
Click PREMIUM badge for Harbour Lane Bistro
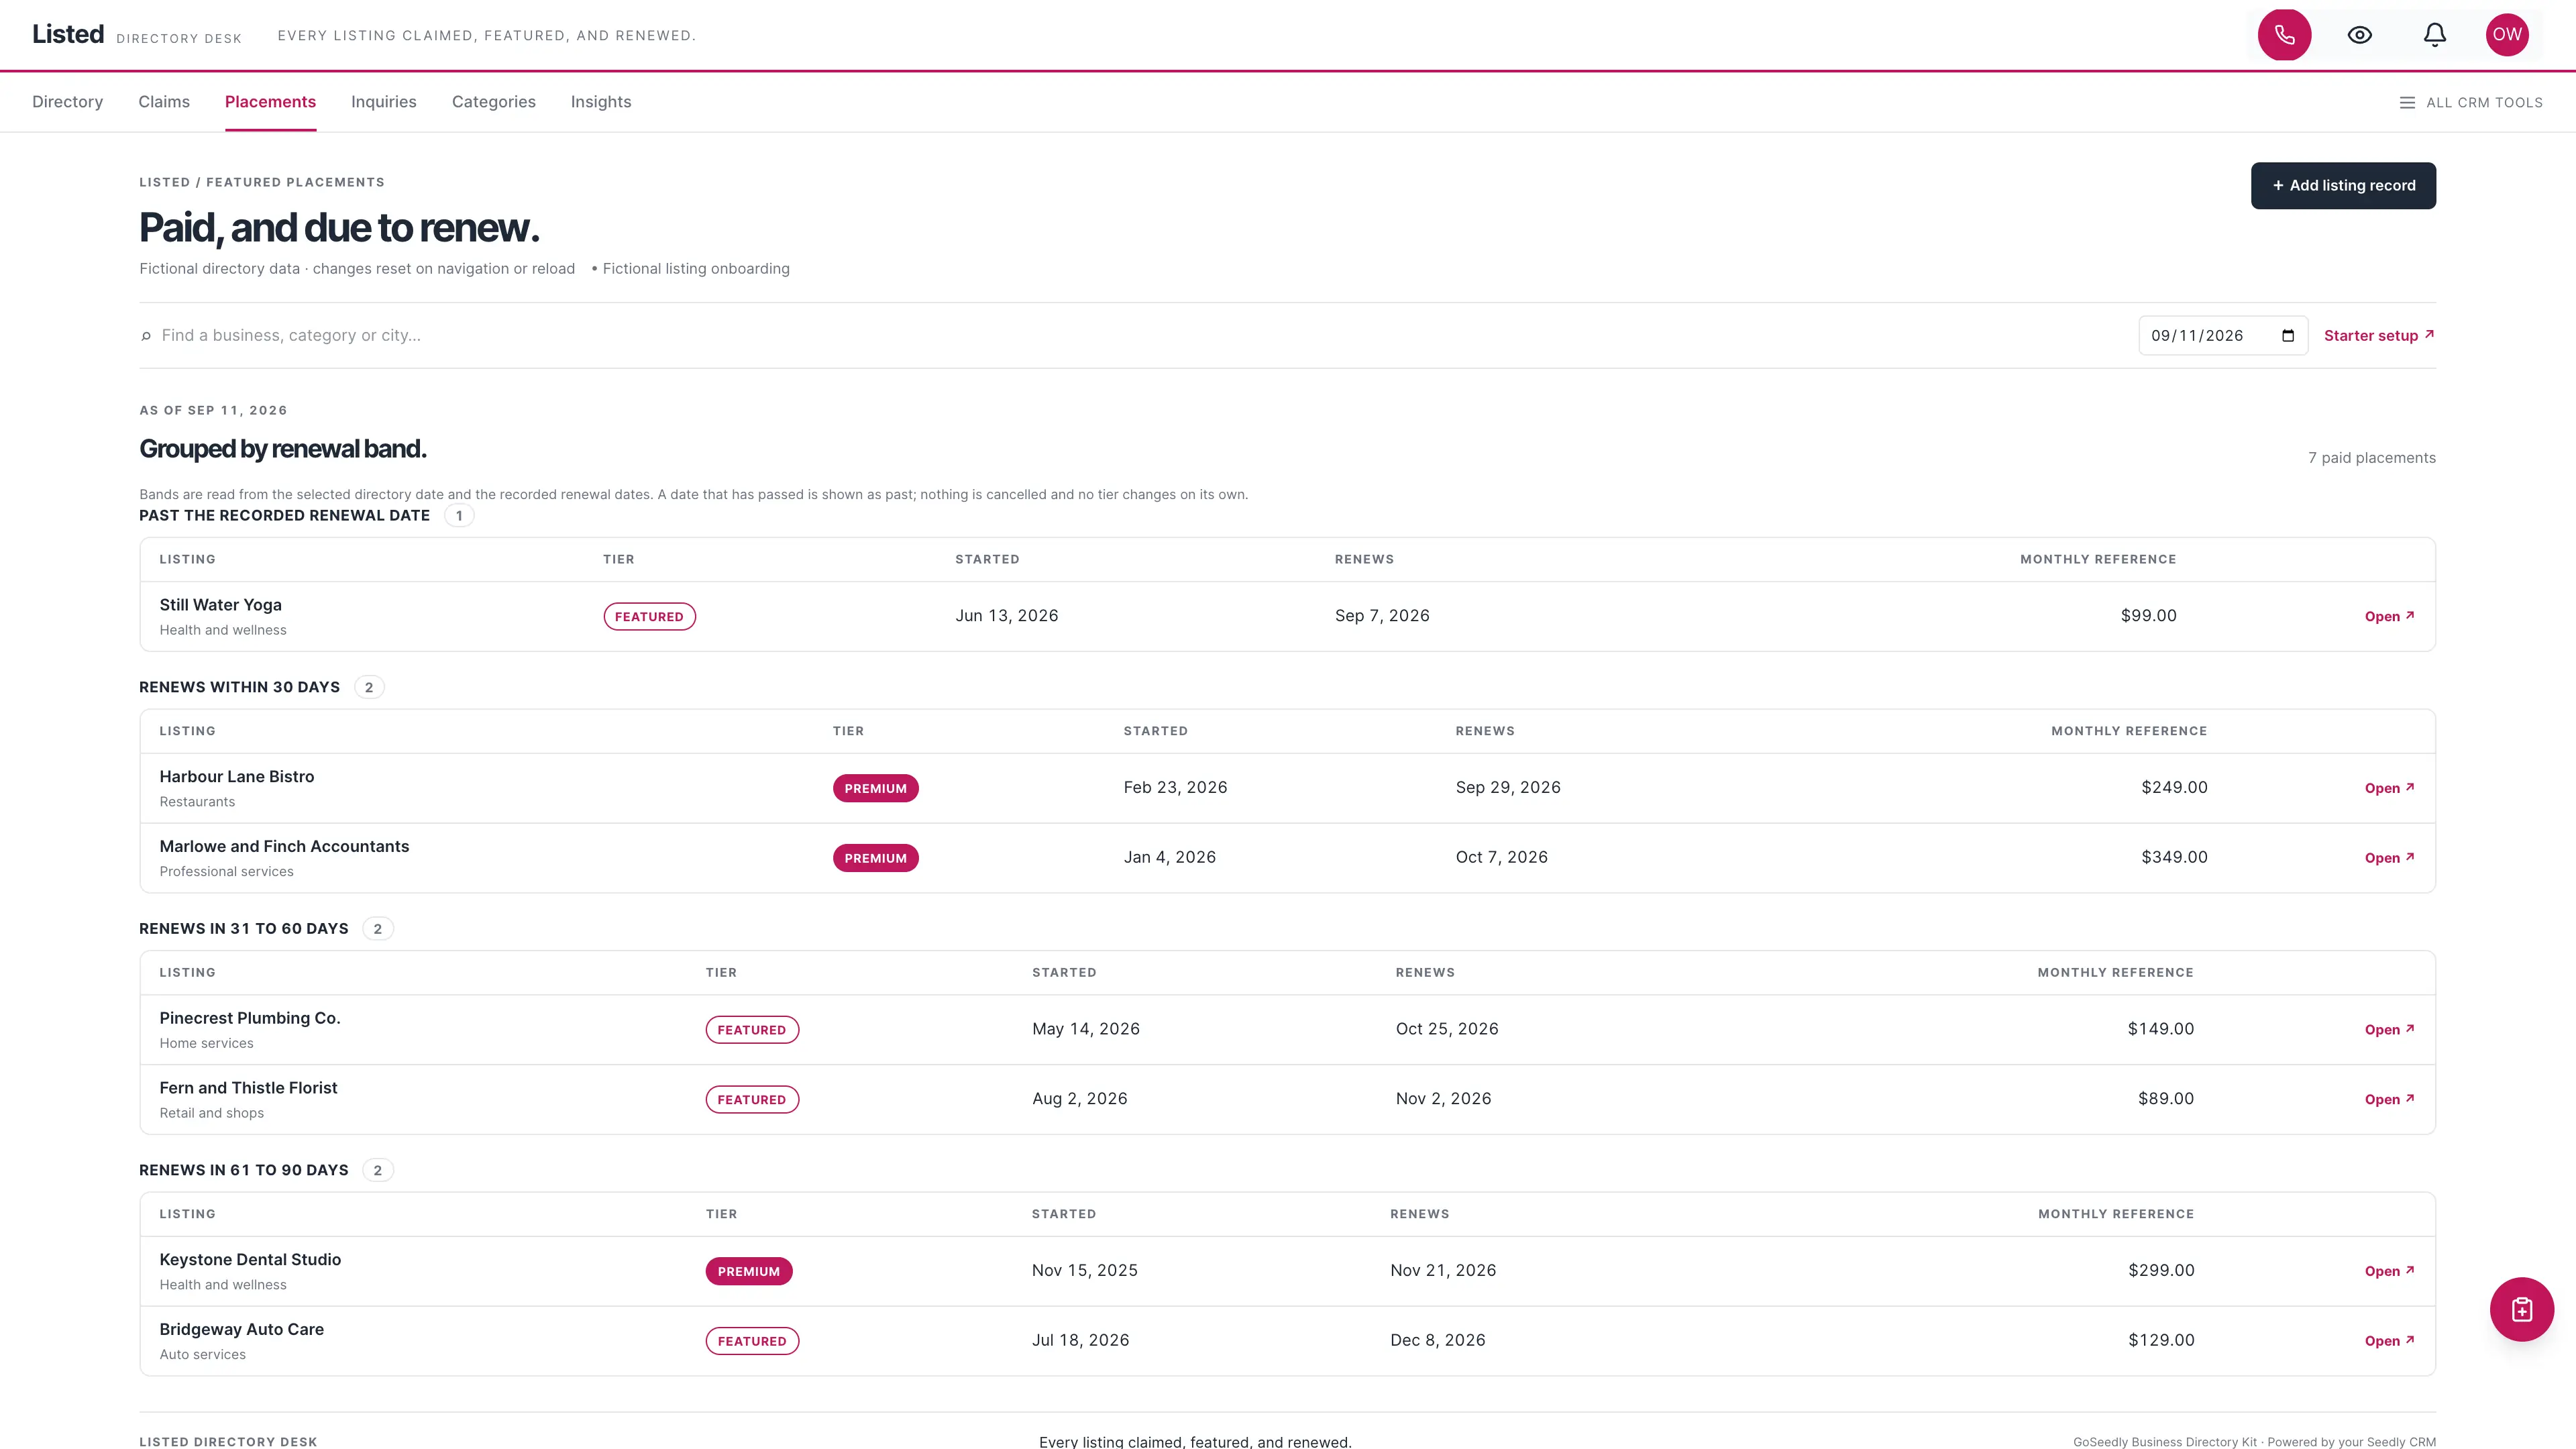875,788
